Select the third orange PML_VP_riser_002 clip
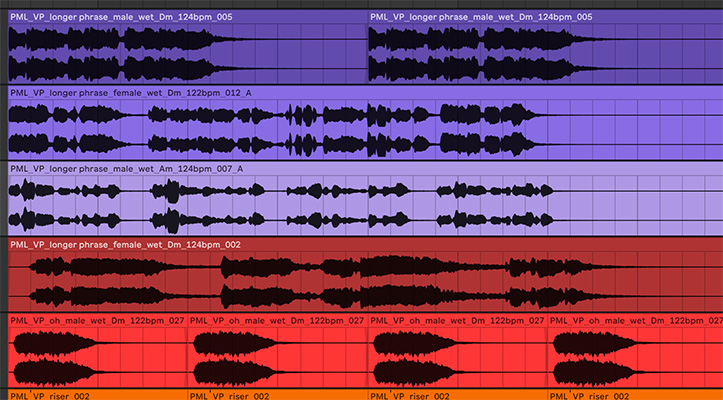 click(457, 395)
